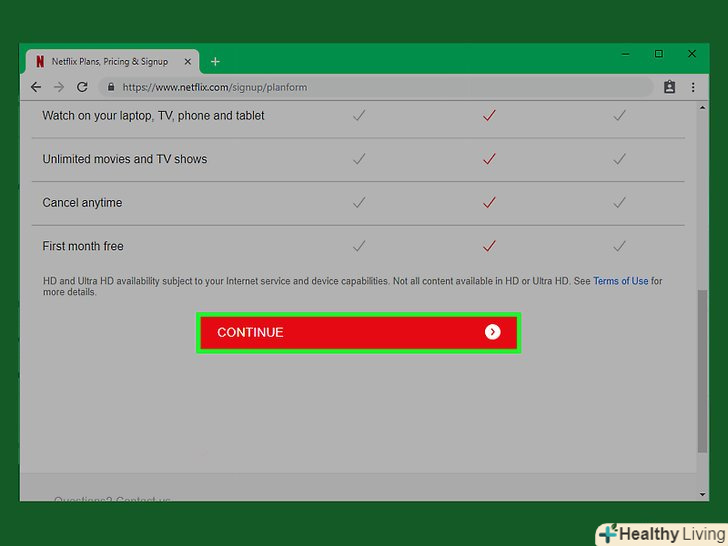This screenshot has width=728, height=546.
Task: Click red checkmark in Cancel anytime row
Action: click(x=489, y=202)
